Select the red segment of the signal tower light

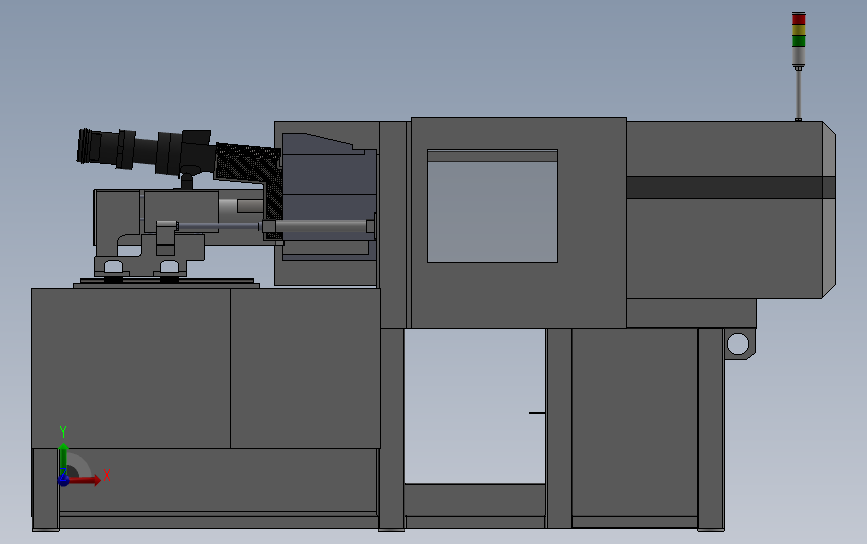click(x=798, y=19)
